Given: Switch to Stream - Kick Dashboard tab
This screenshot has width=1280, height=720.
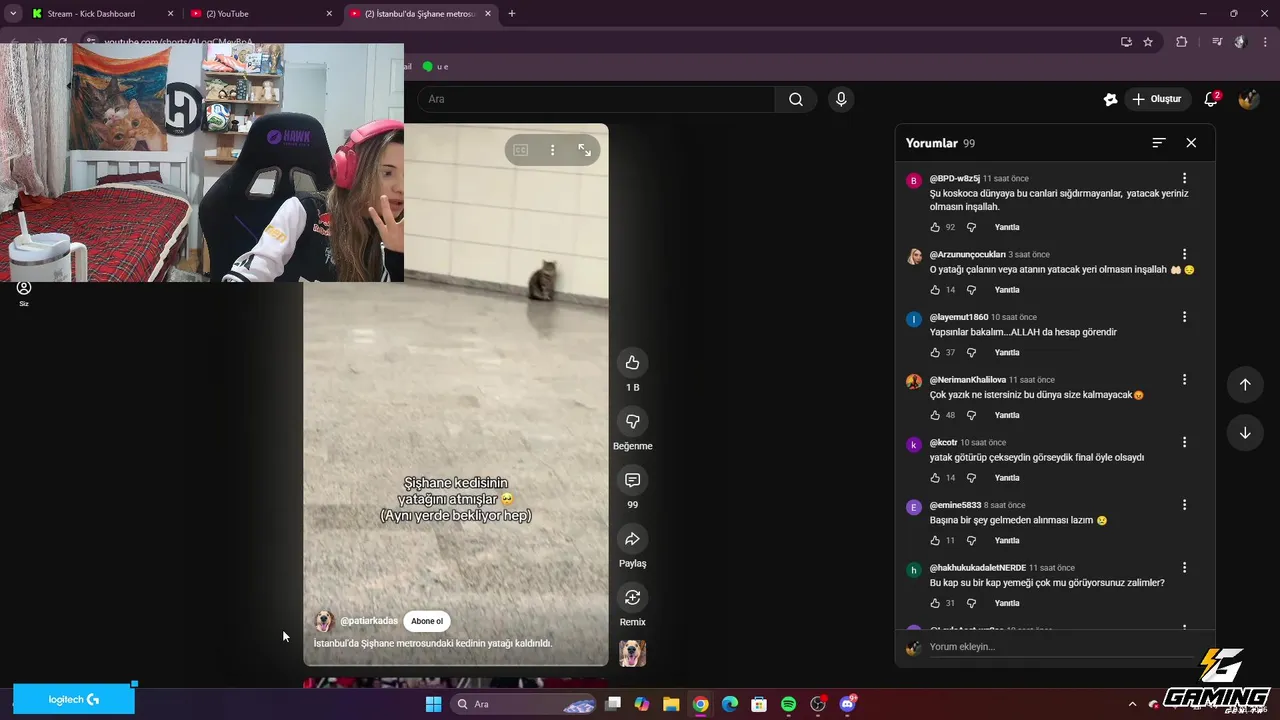Looking at the screenshot, I should pyautogui.click(x=102, y=14).
